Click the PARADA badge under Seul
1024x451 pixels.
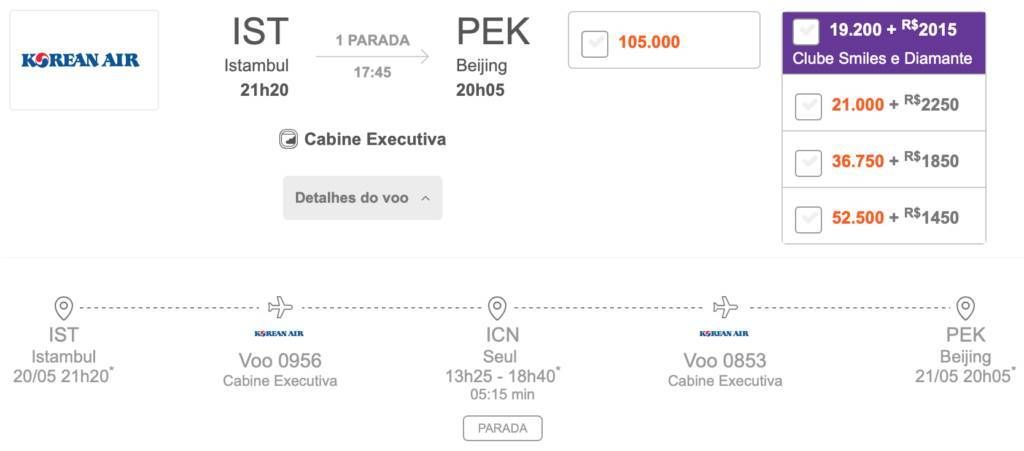click(502, 428)
